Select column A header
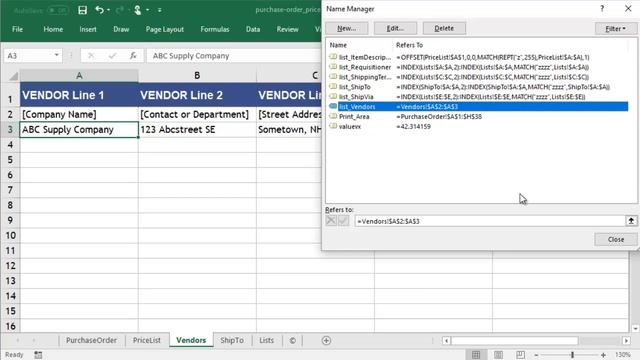Image resolution: width=640 pixels, height=360 pixels. [79, 76]
